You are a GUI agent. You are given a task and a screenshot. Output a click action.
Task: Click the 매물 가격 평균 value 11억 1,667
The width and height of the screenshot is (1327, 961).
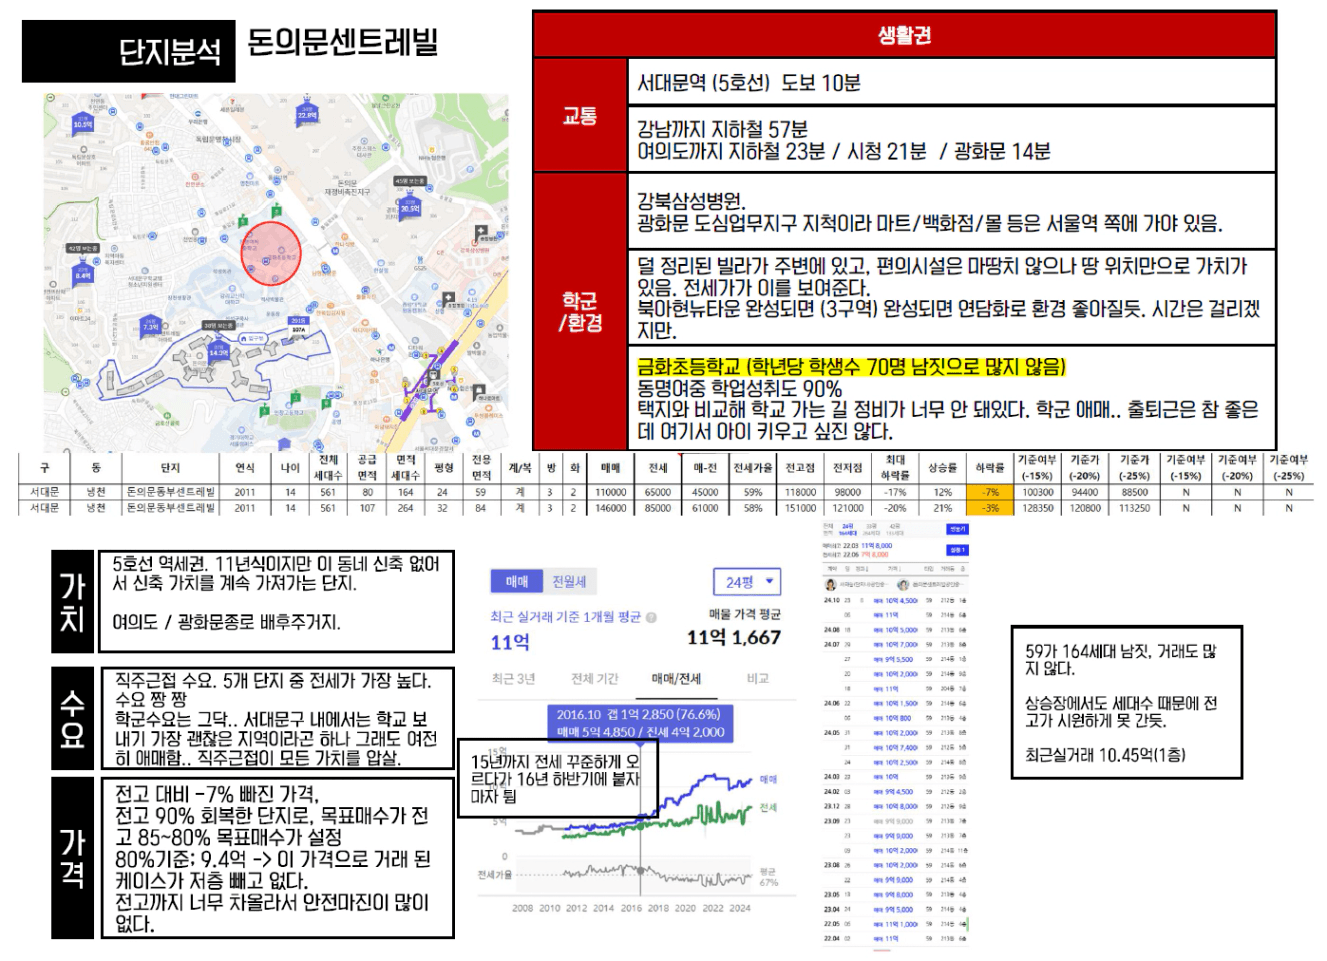click(x=733, y=638)
